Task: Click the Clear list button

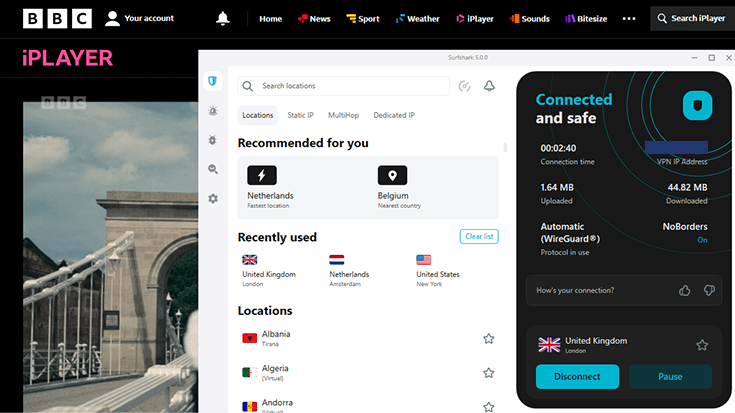Action: pyautogui.click(x=479, y=236)
